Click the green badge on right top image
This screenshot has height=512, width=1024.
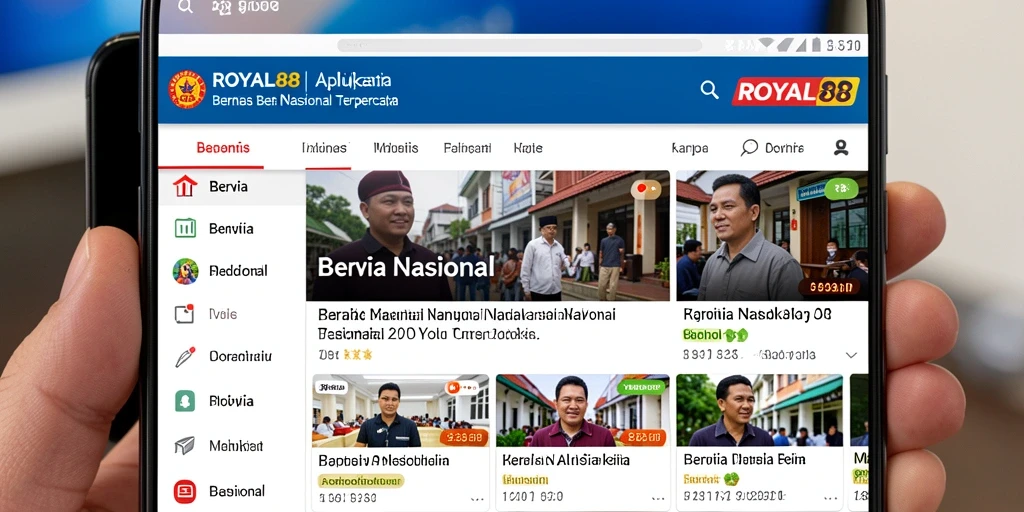(x=841, y=189)
